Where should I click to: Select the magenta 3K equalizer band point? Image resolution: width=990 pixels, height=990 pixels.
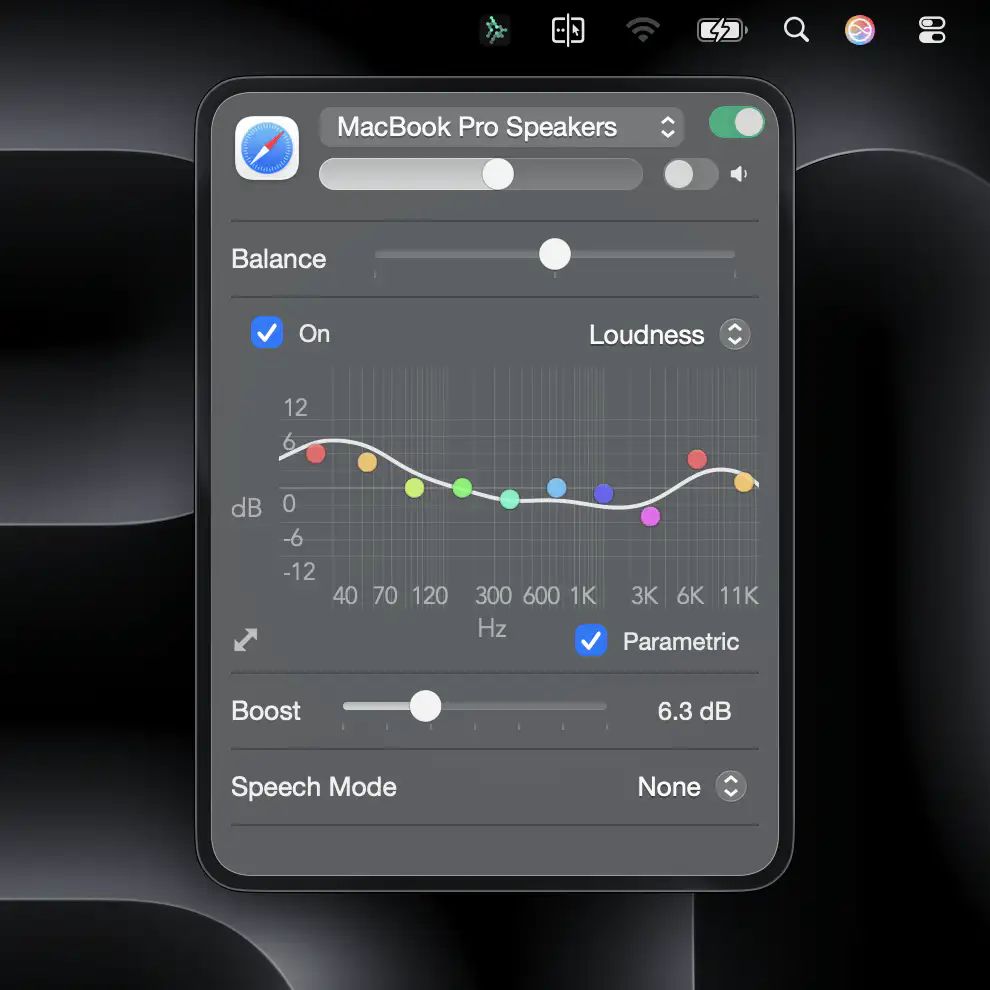click(x=650, y=516)
